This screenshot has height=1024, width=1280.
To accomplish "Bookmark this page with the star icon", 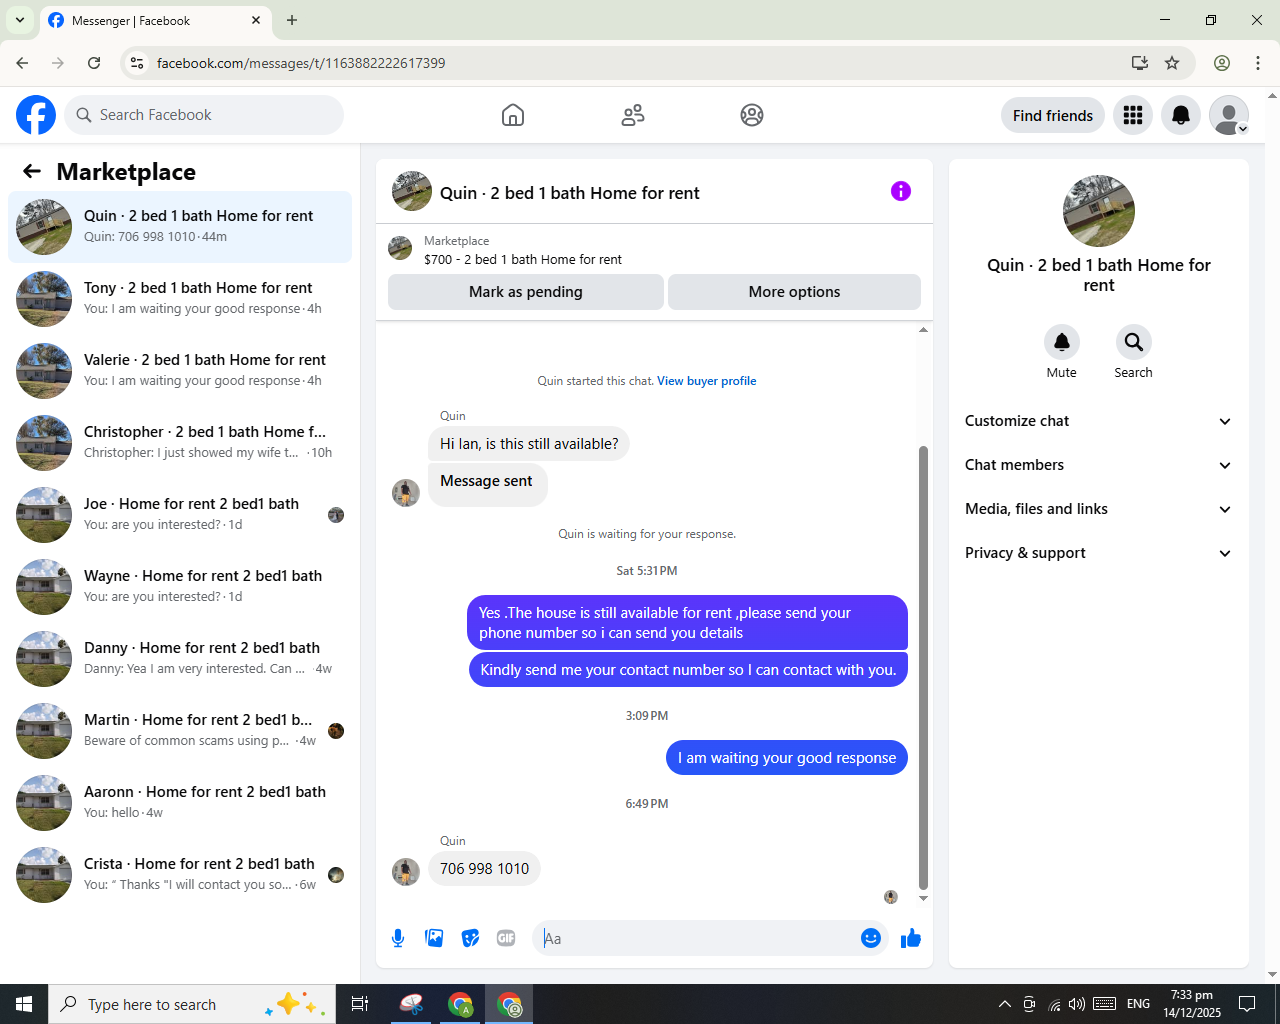I will click(1172, 63).
